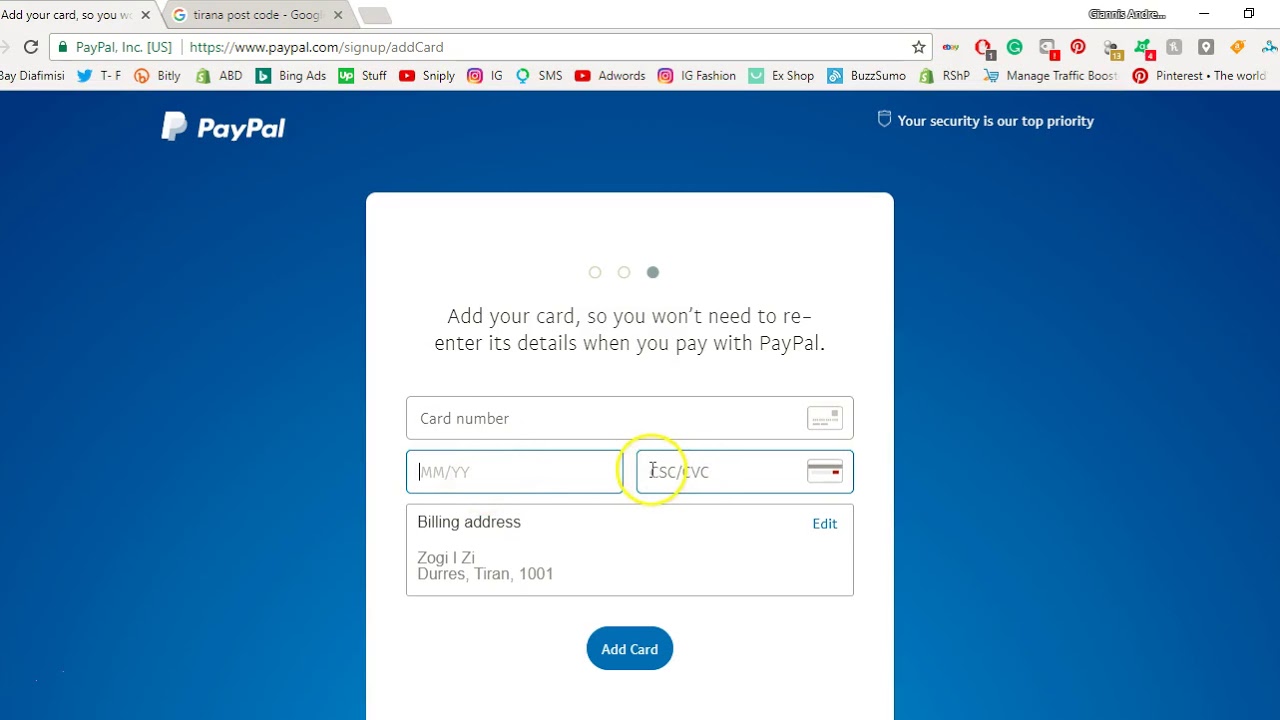Click the second step progress dot
The width and height of the screenshot is (1280, 720).
click(624, 272)
